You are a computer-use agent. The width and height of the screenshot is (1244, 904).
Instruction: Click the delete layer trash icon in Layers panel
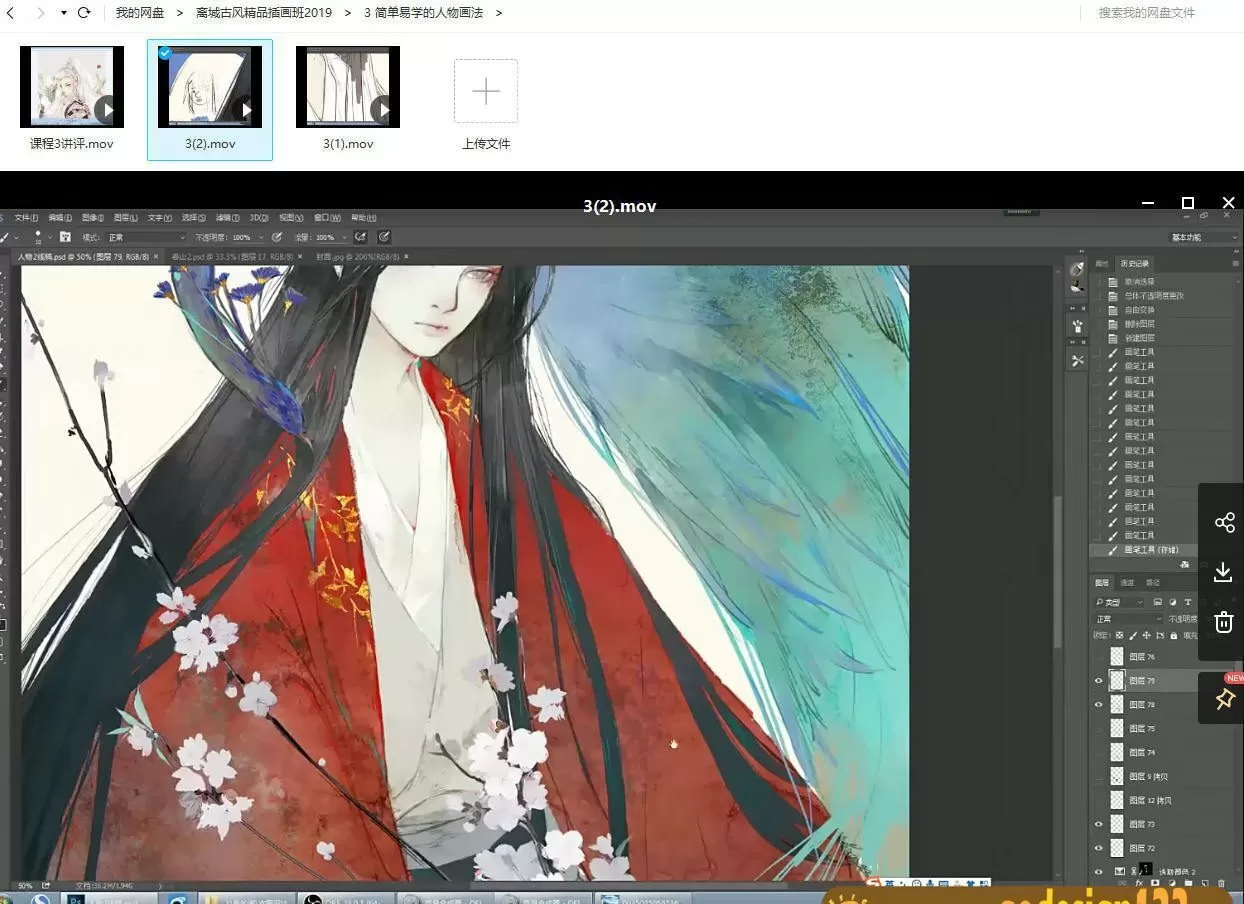pos(1220,883)
